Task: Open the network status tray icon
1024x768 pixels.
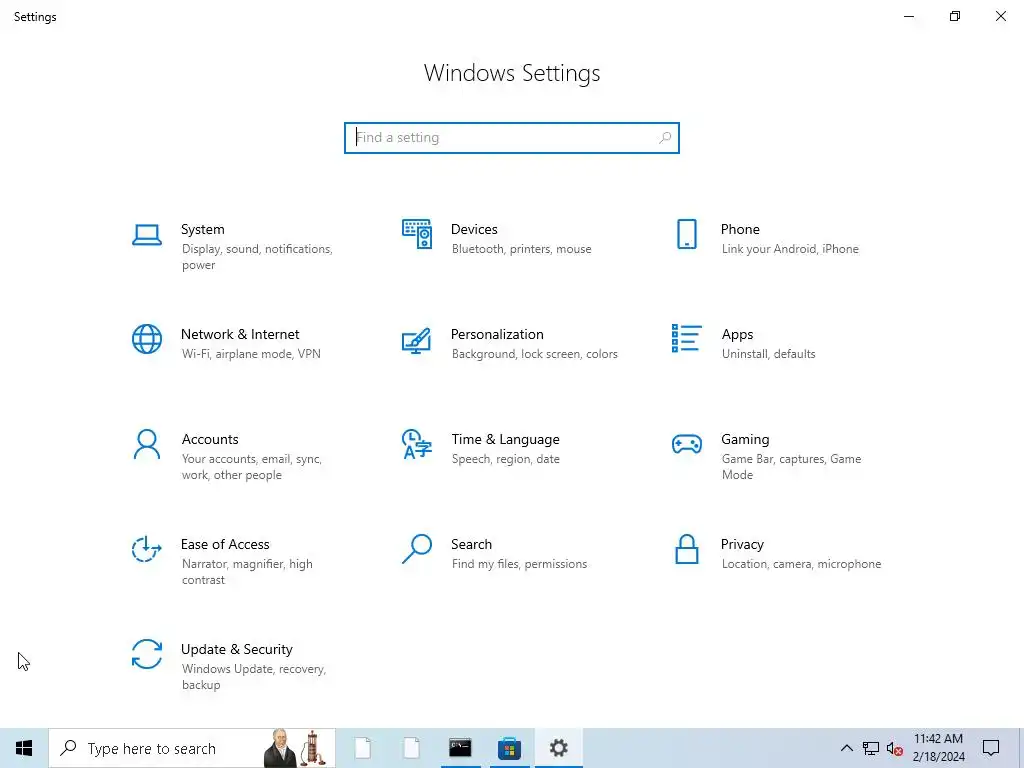Action: (x=871, y=748)
